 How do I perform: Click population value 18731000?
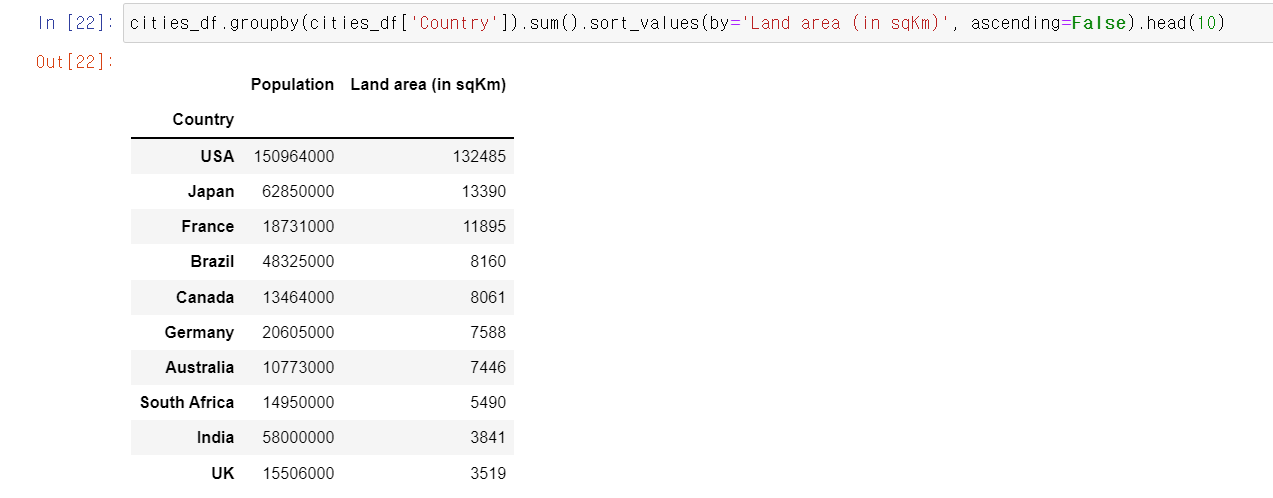pos(298,227)
